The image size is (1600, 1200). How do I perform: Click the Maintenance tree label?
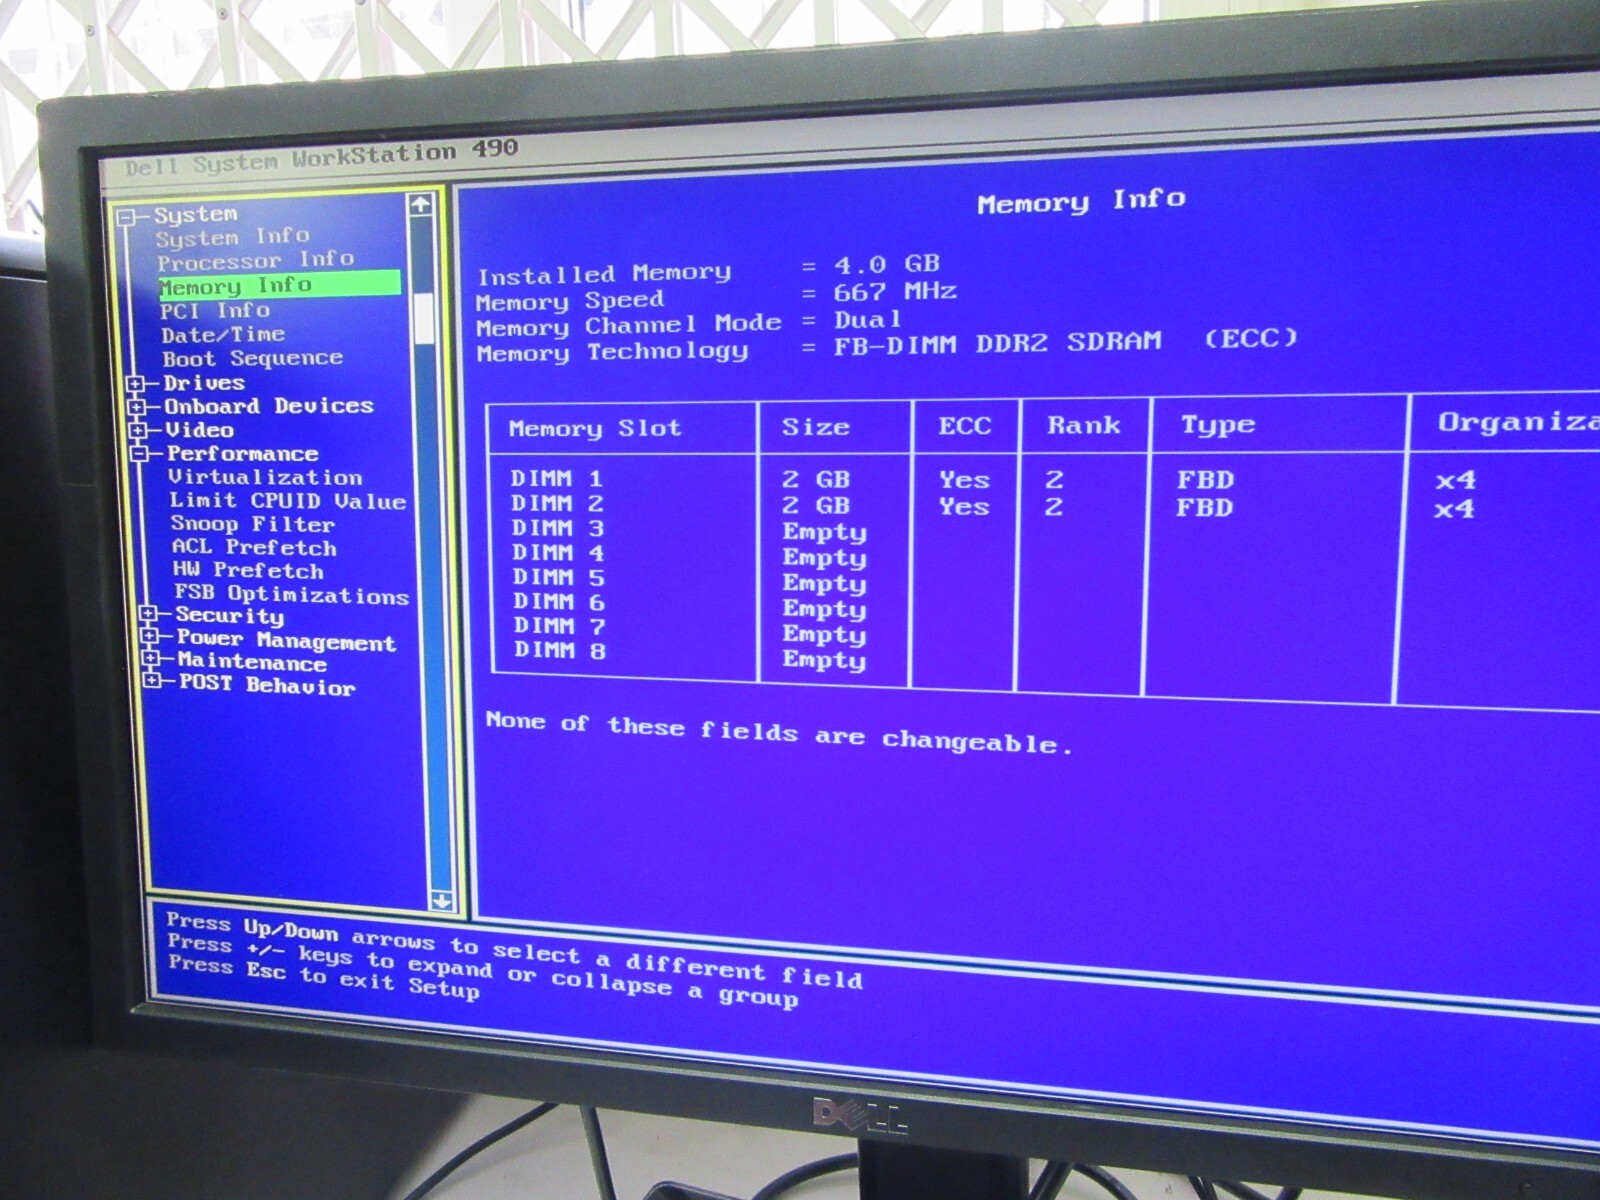pos(252,662)
